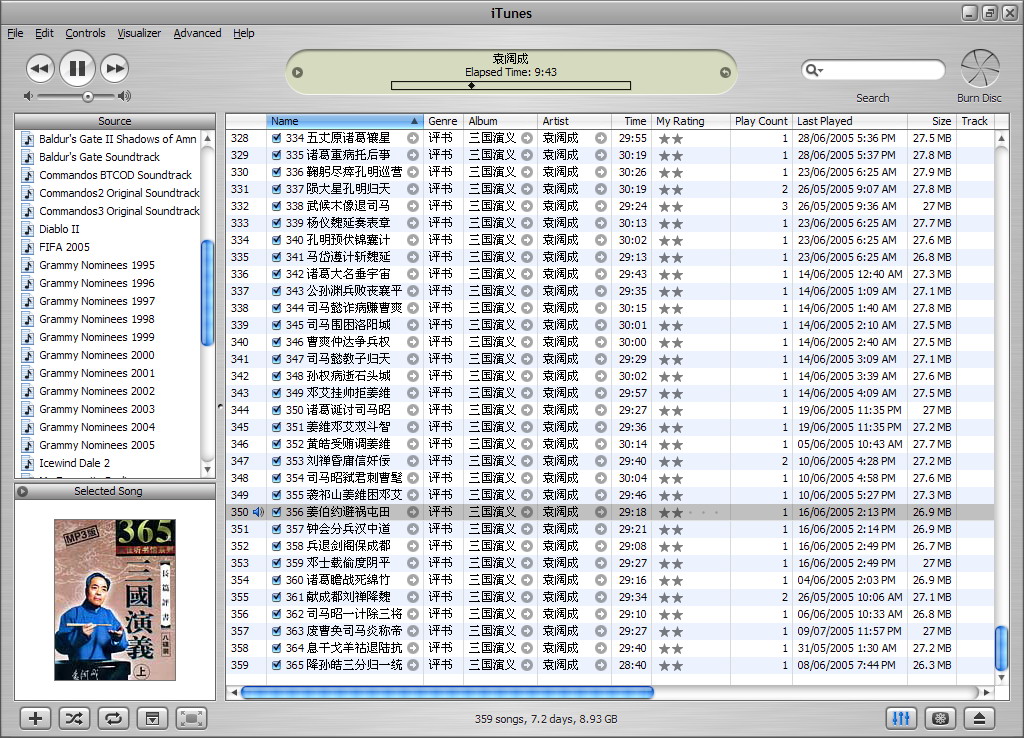Uncheck the checkbox for song 361

[277, 597]
